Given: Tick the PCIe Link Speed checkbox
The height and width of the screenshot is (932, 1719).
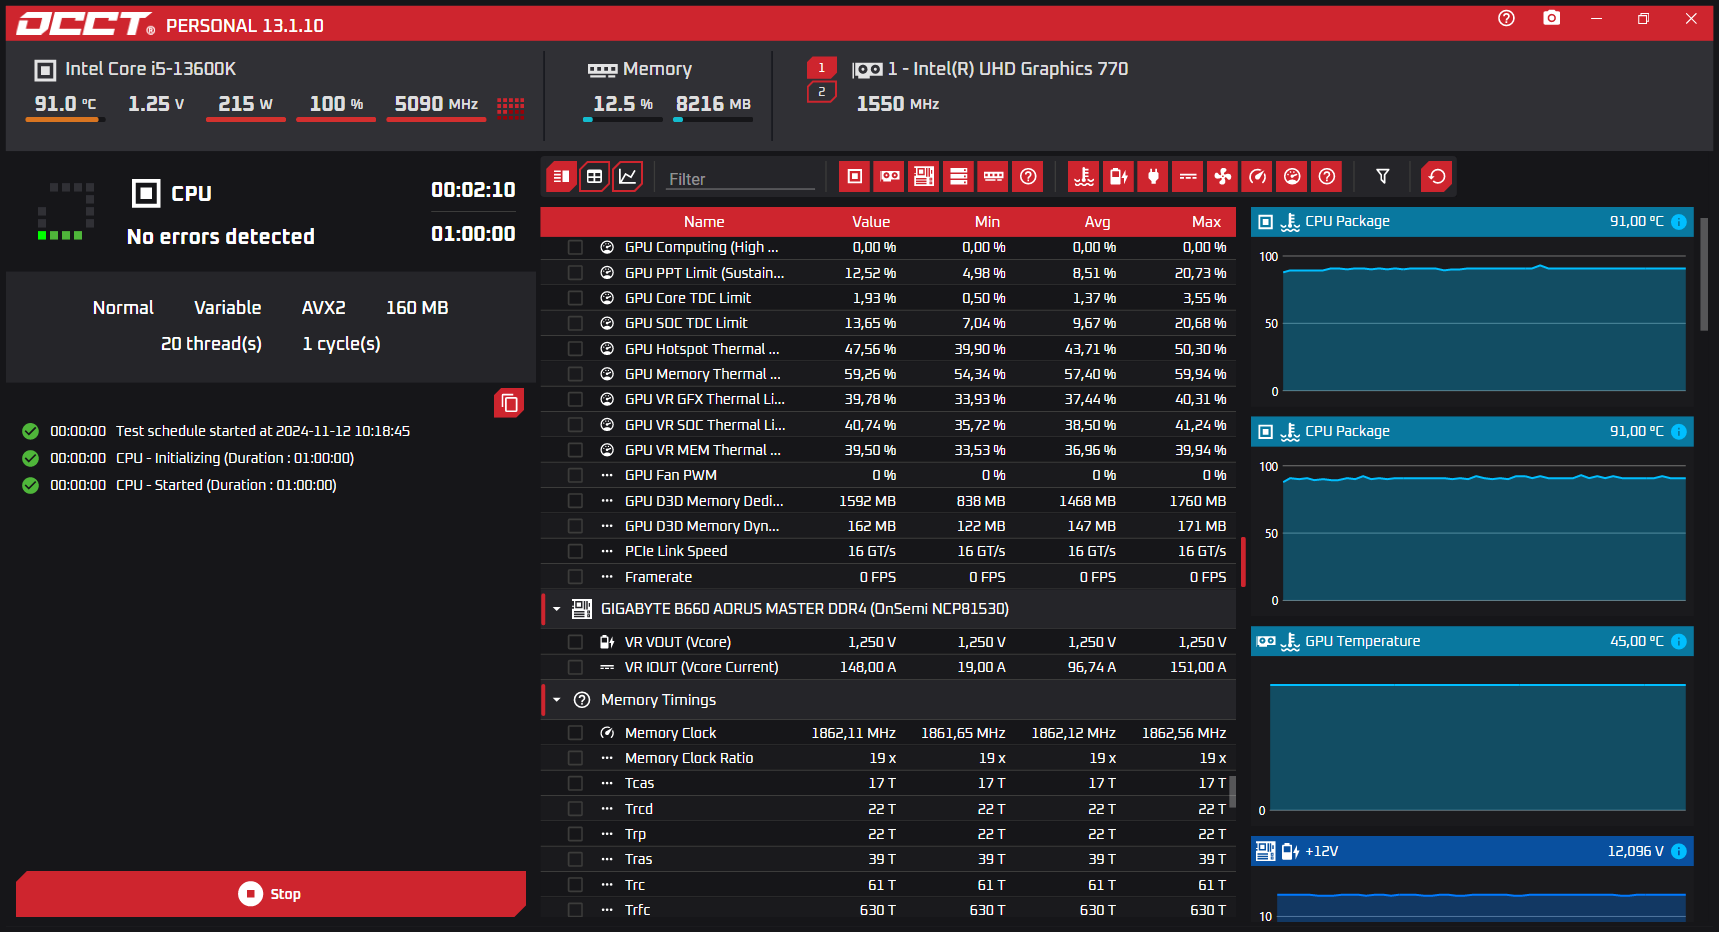Looking at the screenshot, I should pyautogui.click(x=575, y=551).
